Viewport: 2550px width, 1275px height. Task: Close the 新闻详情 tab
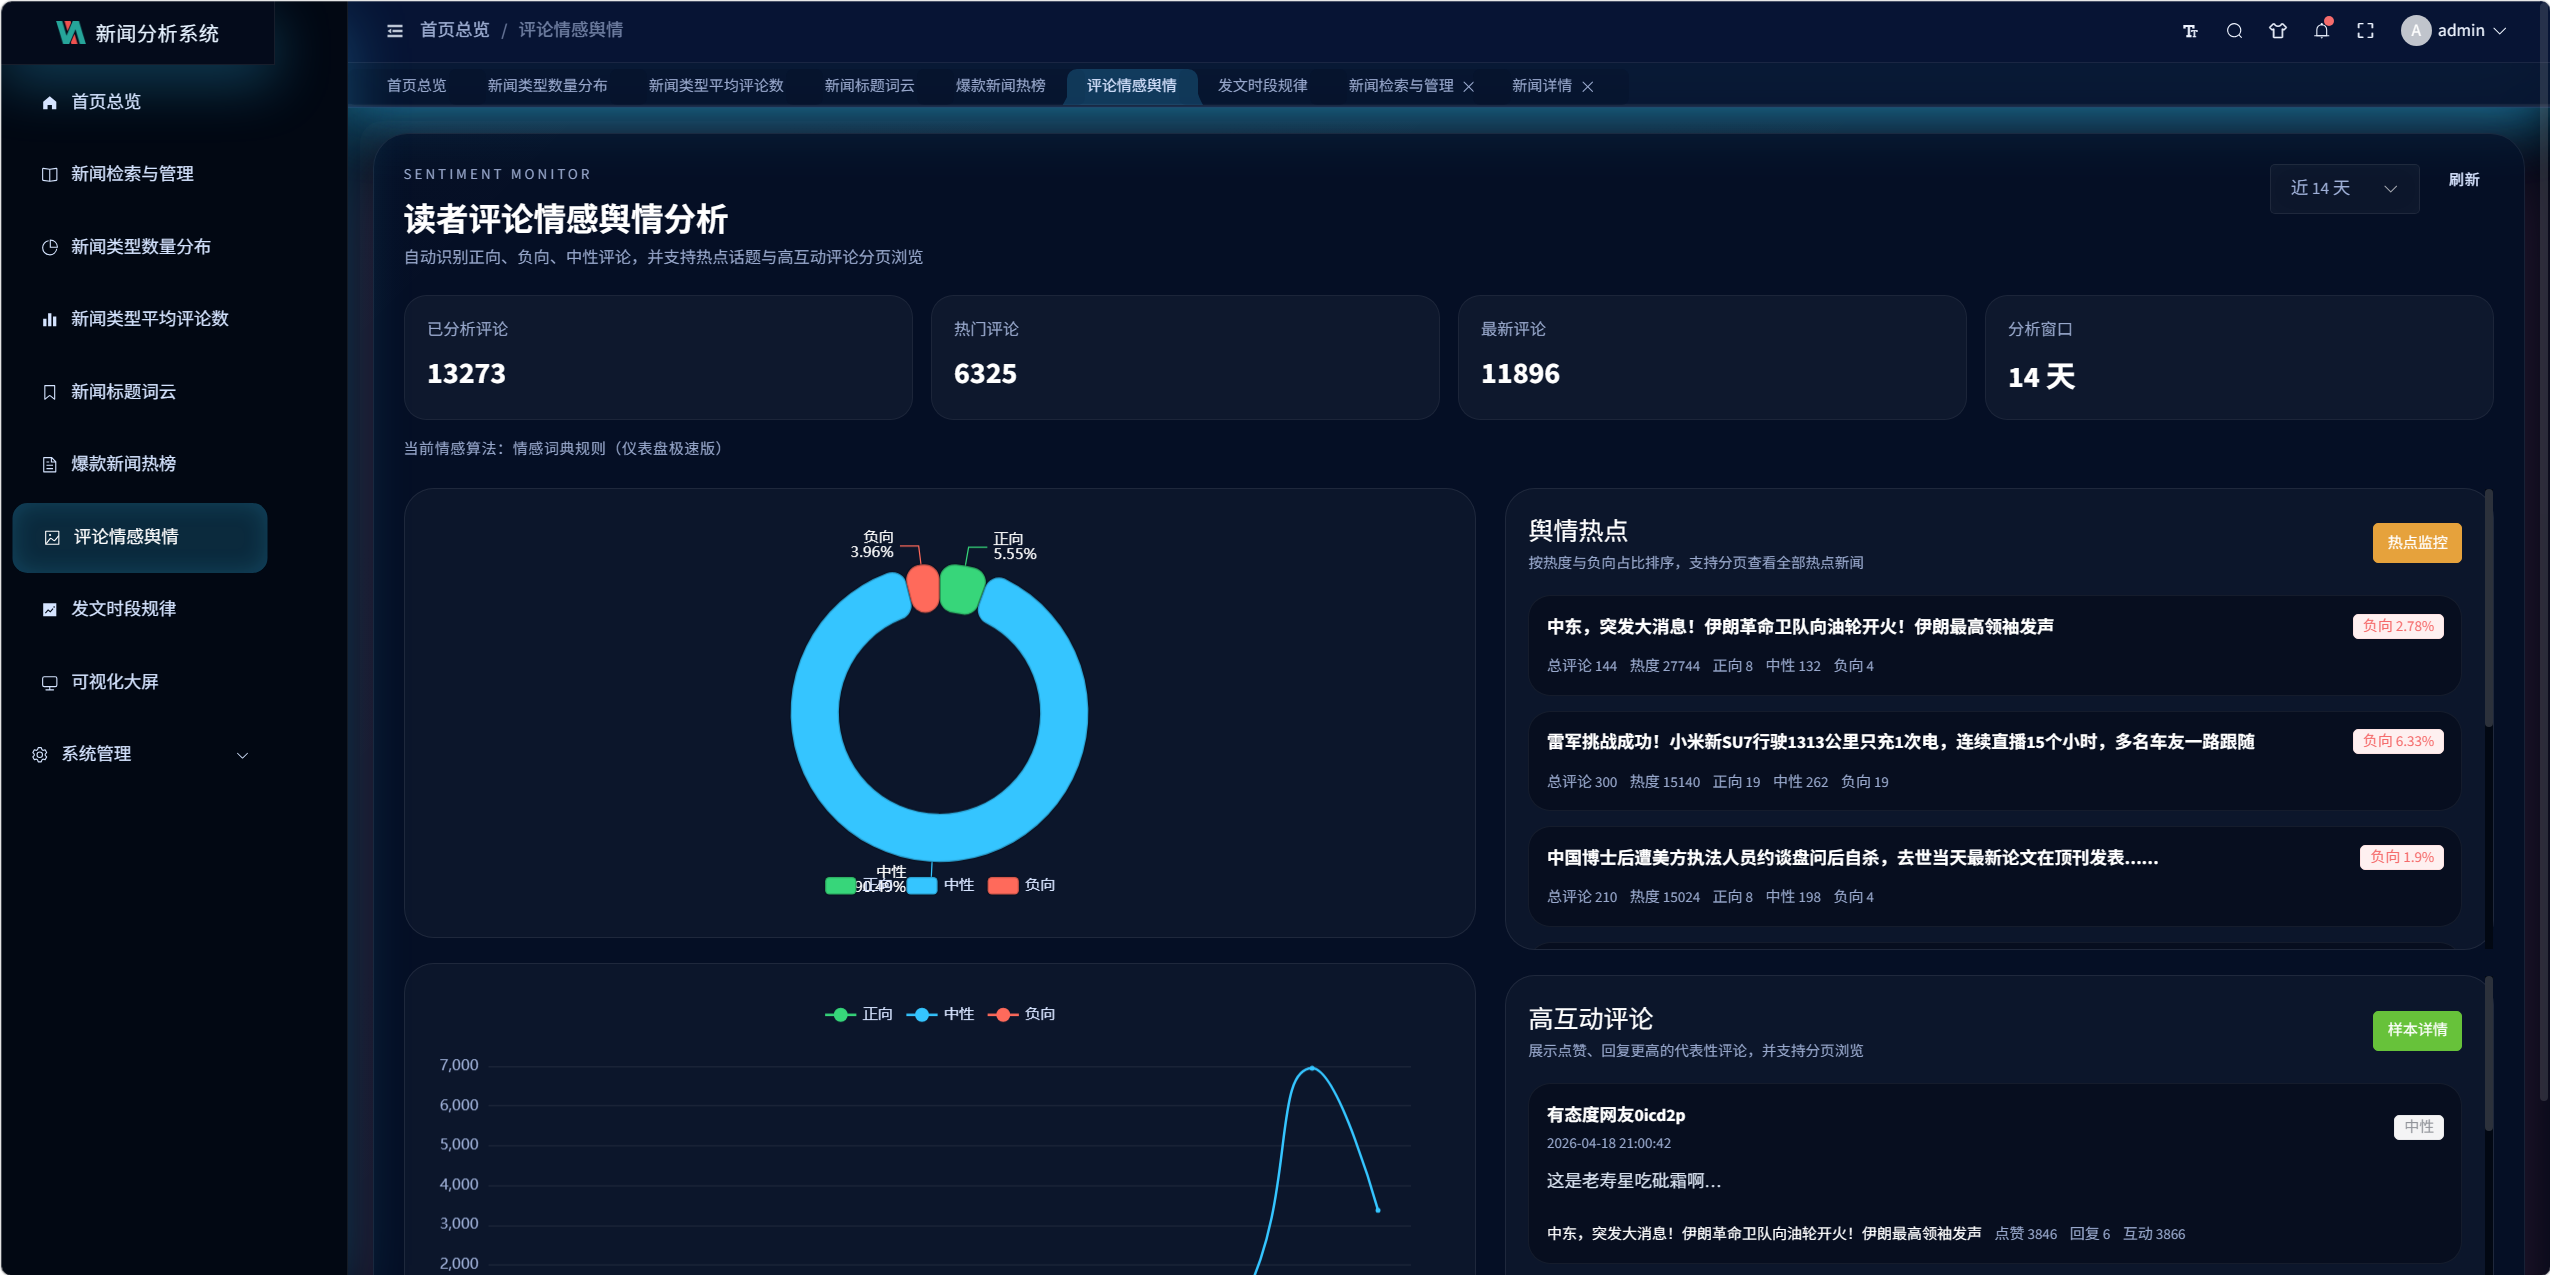pos(1588,87)
